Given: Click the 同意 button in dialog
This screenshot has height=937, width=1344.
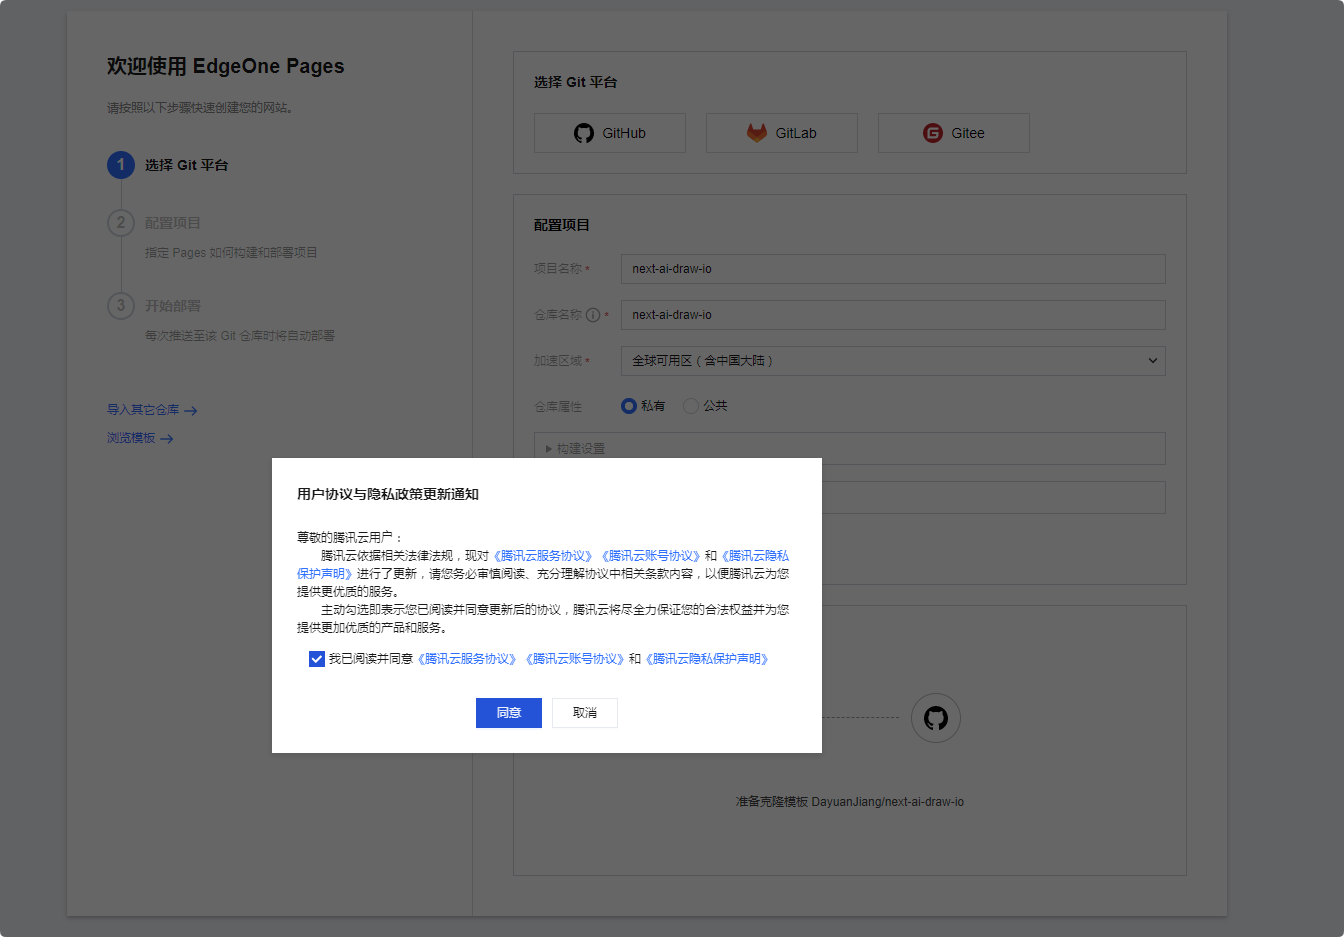Looking at the screenshot, I should tap(509, 713).
